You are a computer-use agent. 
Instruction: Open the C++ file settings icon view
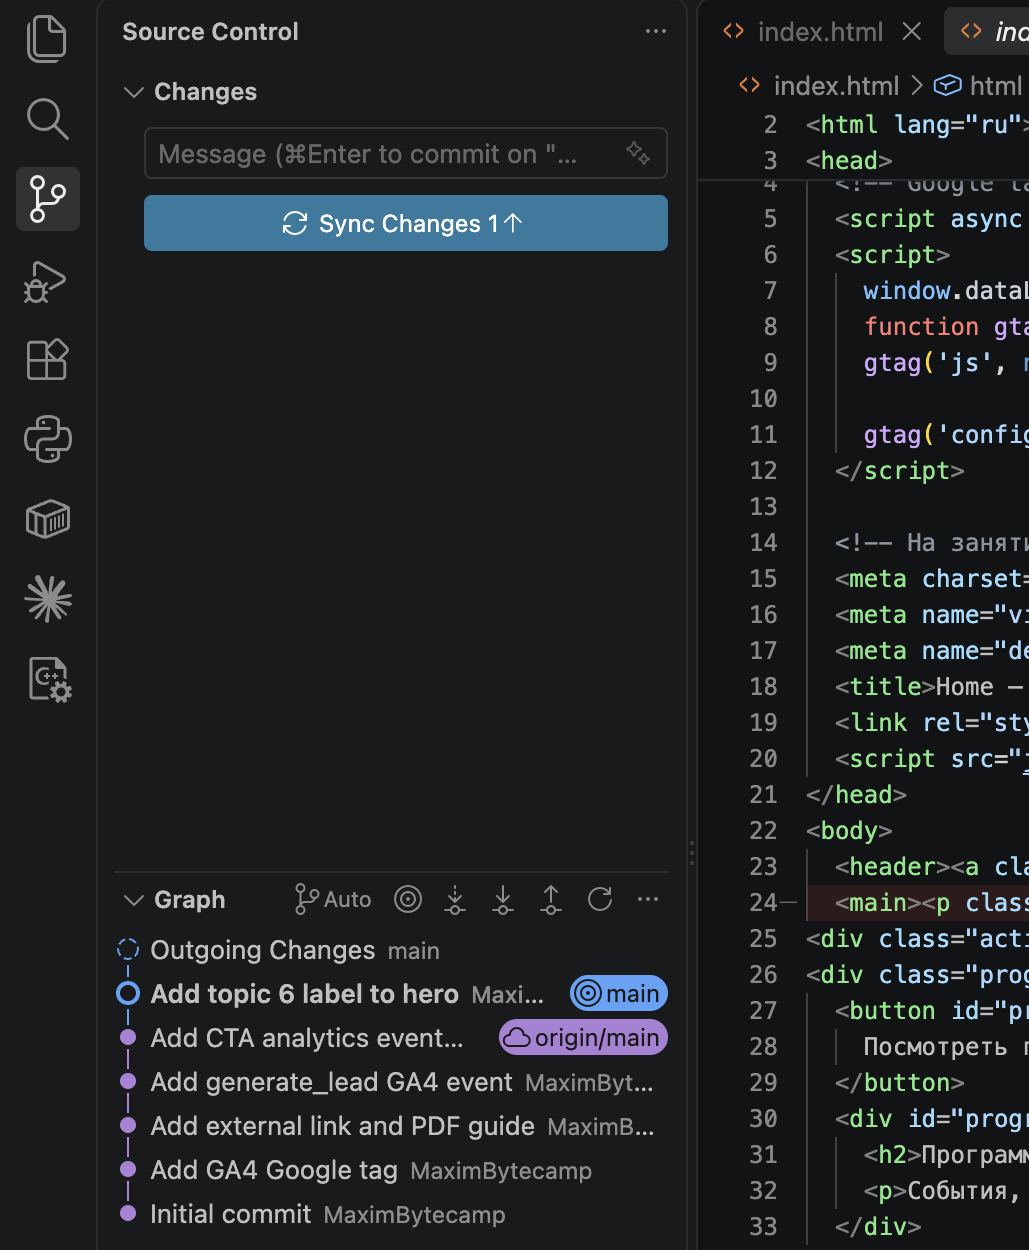tap(47, 680)
